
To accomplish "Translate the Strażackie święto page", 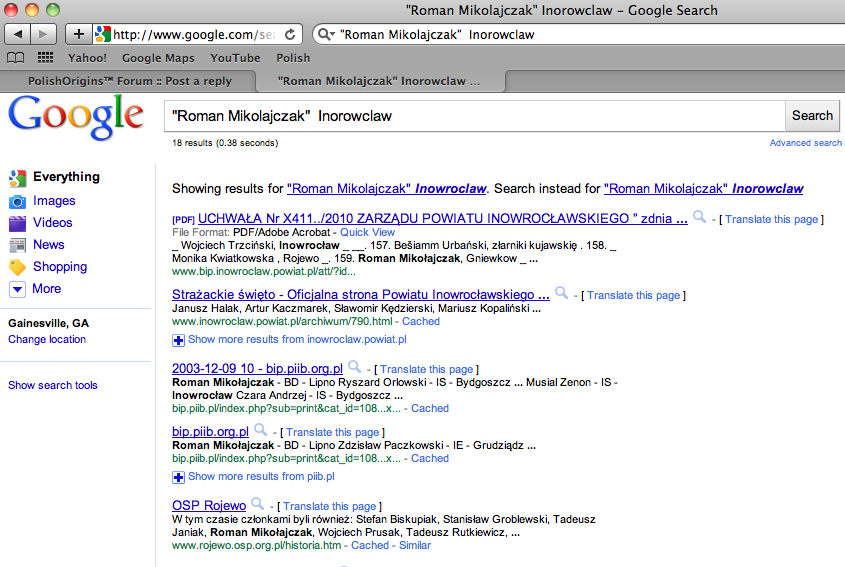I will point(633,295).
